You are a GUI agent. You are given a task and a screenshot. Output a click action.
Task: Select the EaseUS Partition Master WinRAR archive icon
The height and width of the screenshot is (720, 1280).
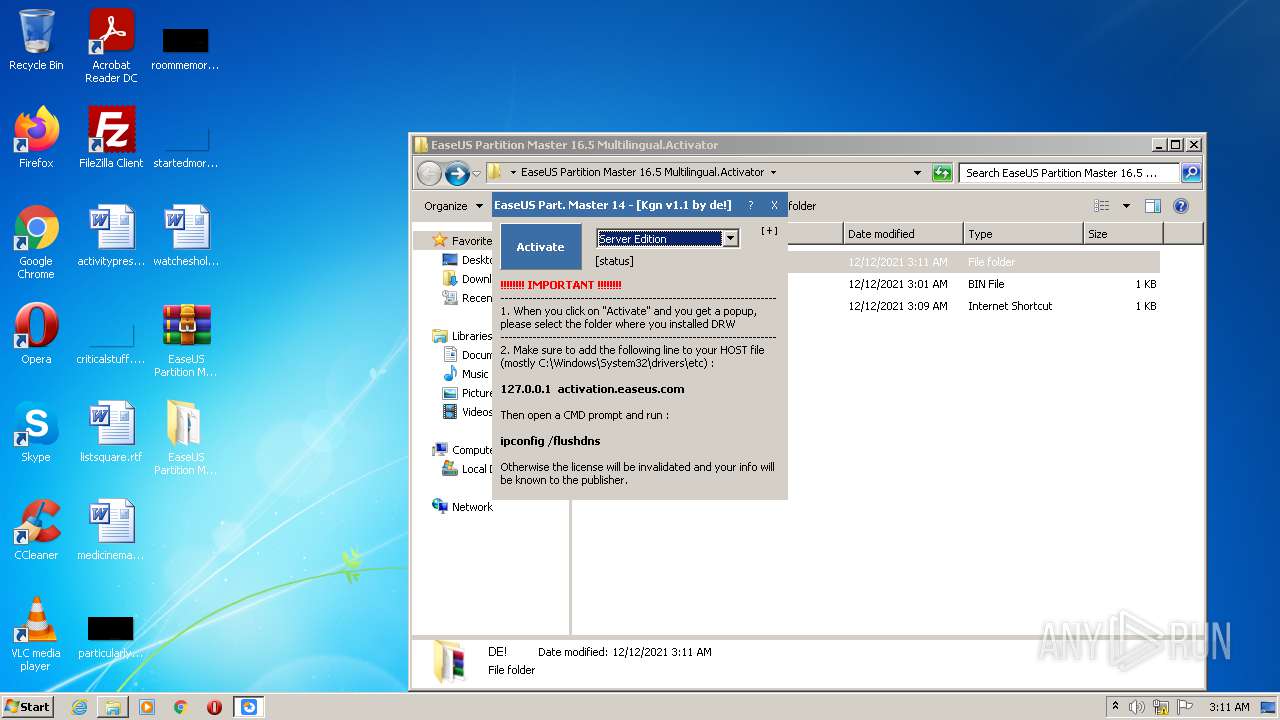[x=186, y=340]
